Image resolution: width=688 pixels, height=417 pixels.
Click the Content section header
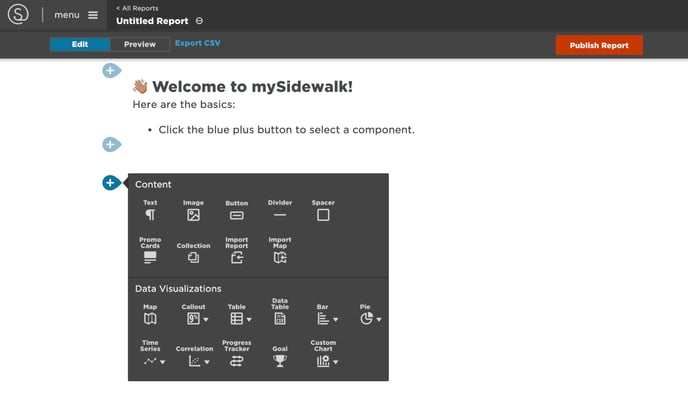(x=153, y=184)
